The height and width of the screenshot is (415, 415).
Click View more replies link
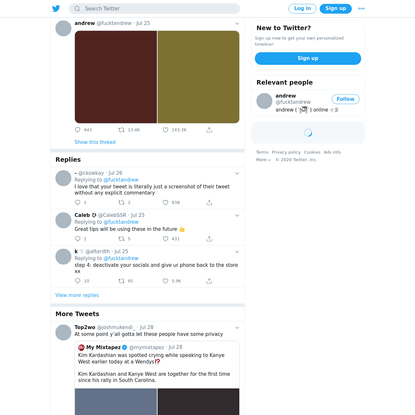tap(77, 295)
